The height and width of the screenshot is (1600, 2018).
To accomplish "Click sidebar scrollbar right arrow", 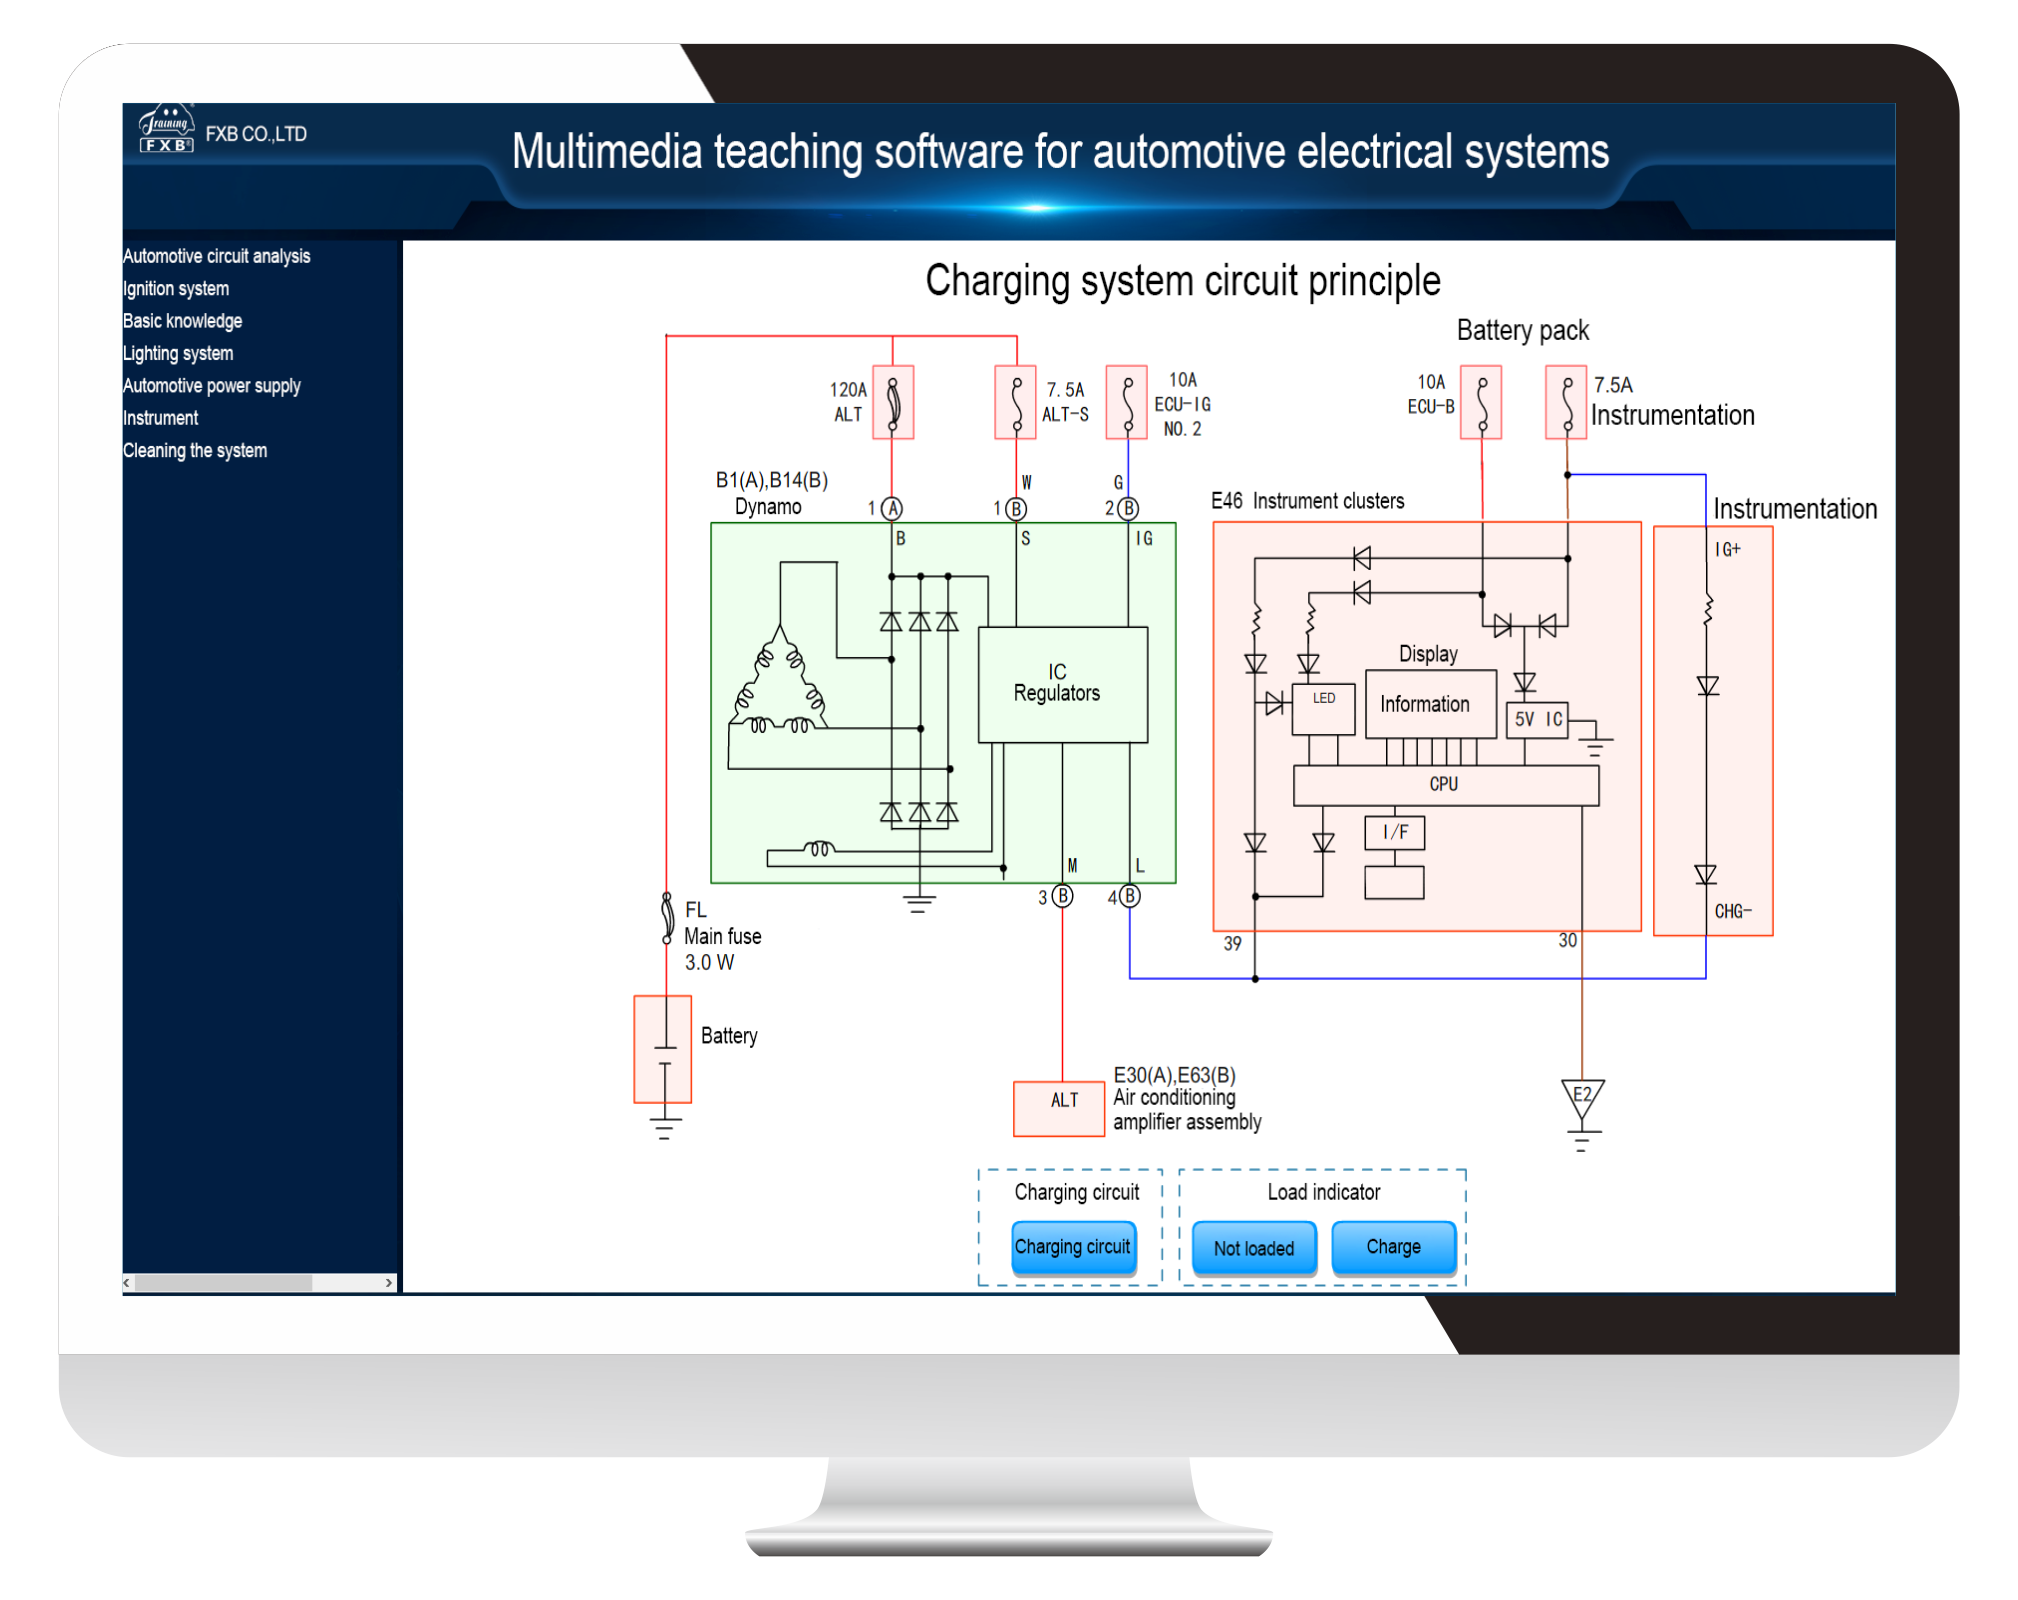I will coord(388,1283).
